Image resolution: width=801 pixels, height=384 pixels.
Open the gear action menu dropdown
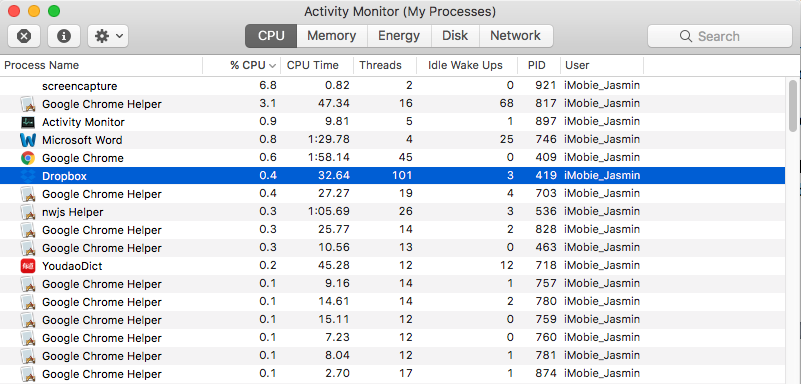click(108, 36)
